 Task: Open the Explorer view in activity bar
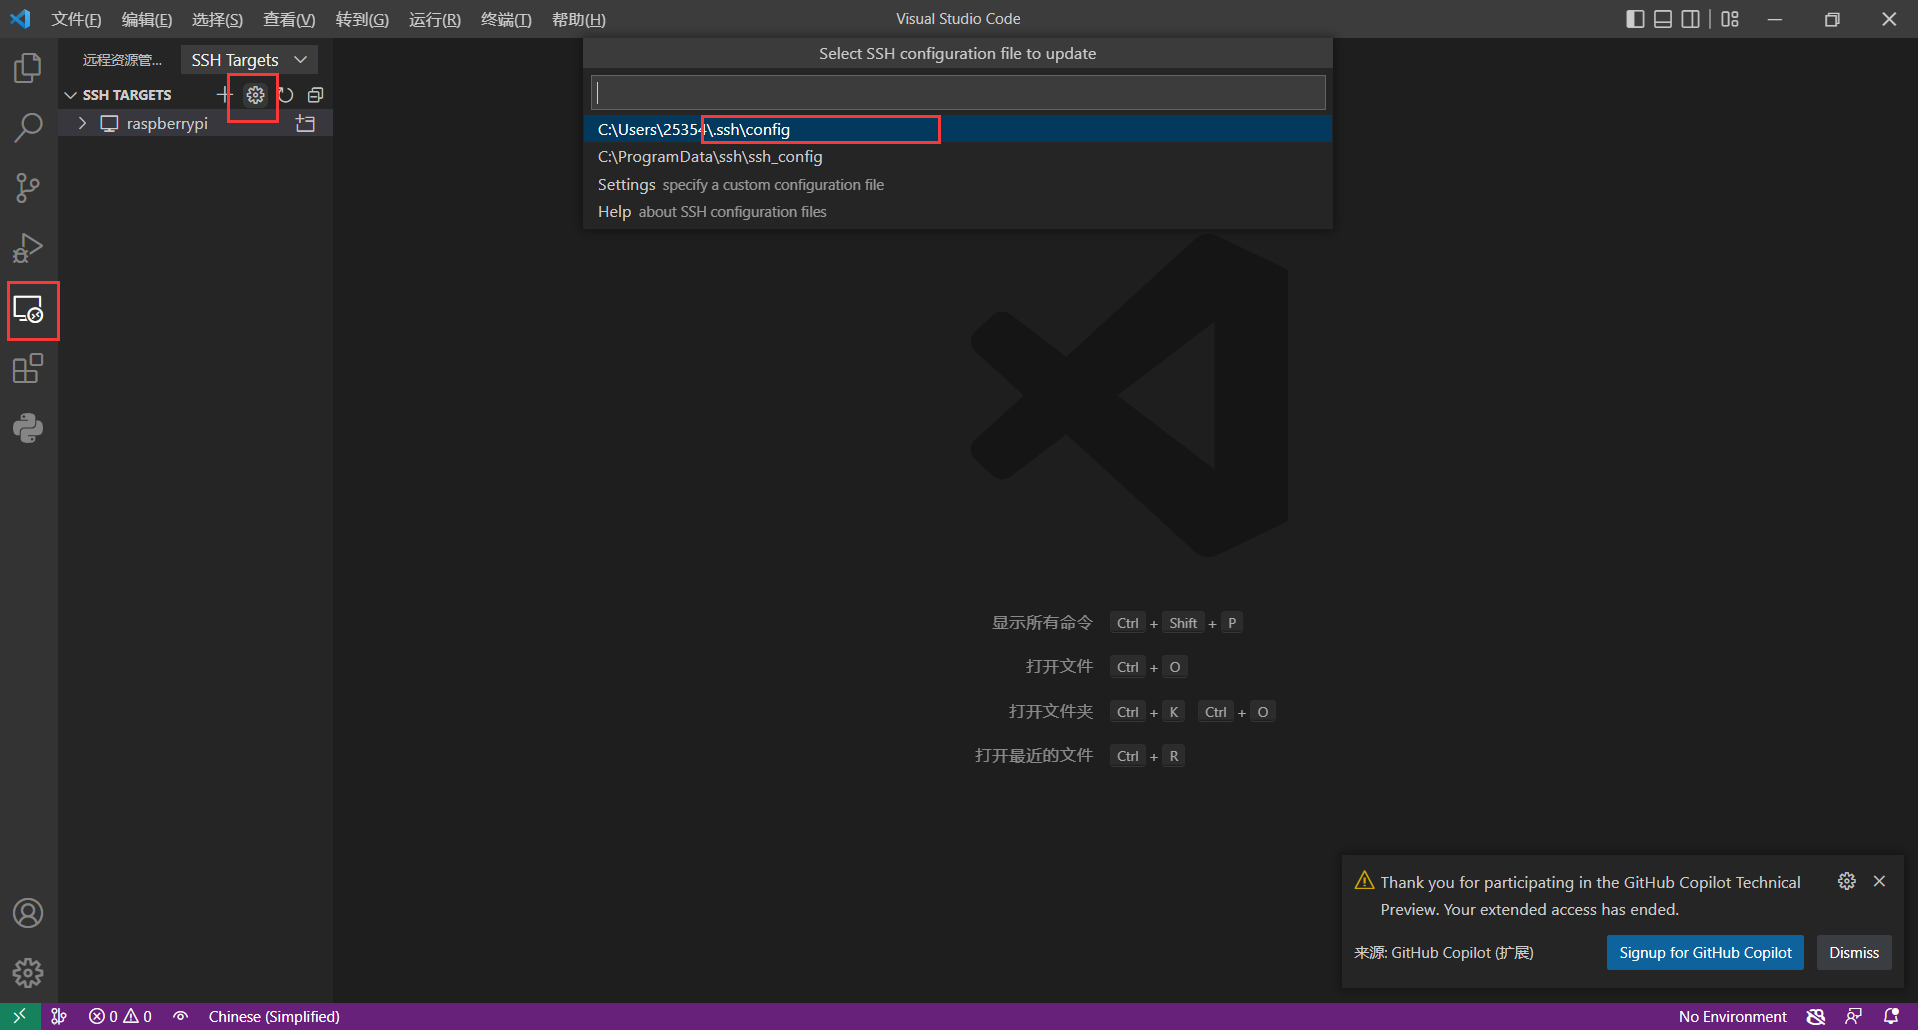click(x=28, y=68)
